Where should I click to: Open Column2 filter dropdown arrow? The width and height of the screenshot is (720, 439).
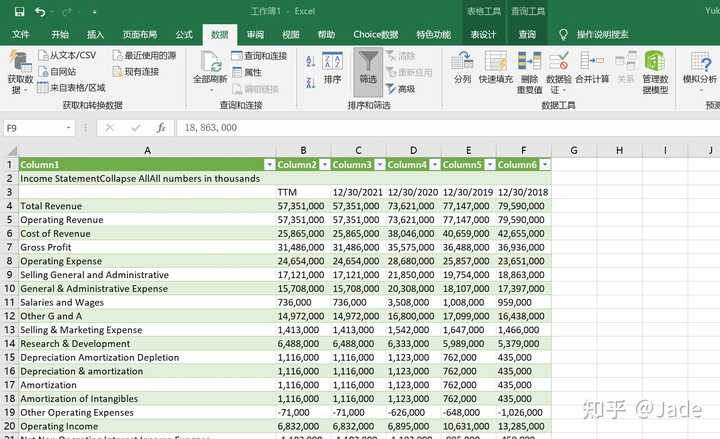tap(325, 164)
